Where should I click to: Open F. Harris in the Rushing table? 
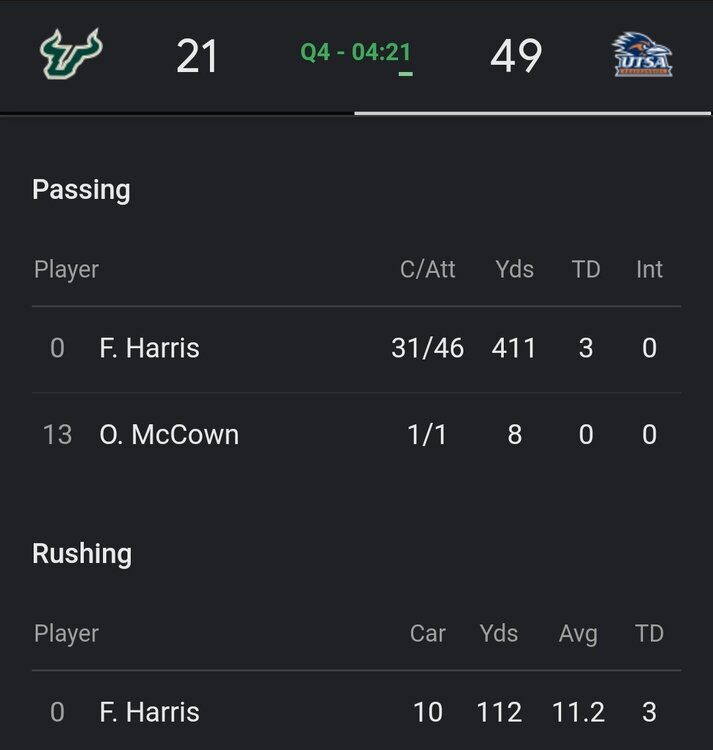pyautogui.click(x=150, y=712)
